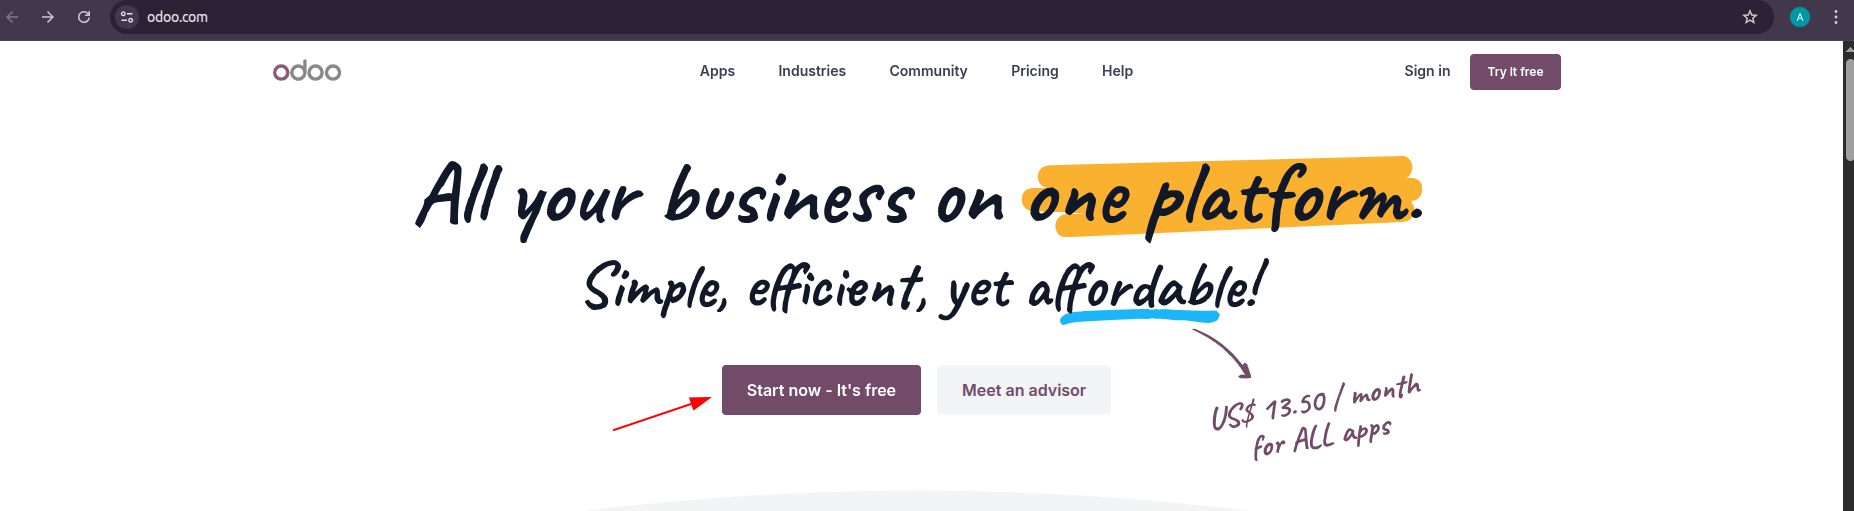
Task: Bookmark this page with the star icon
Action: tap(1750, 17)
